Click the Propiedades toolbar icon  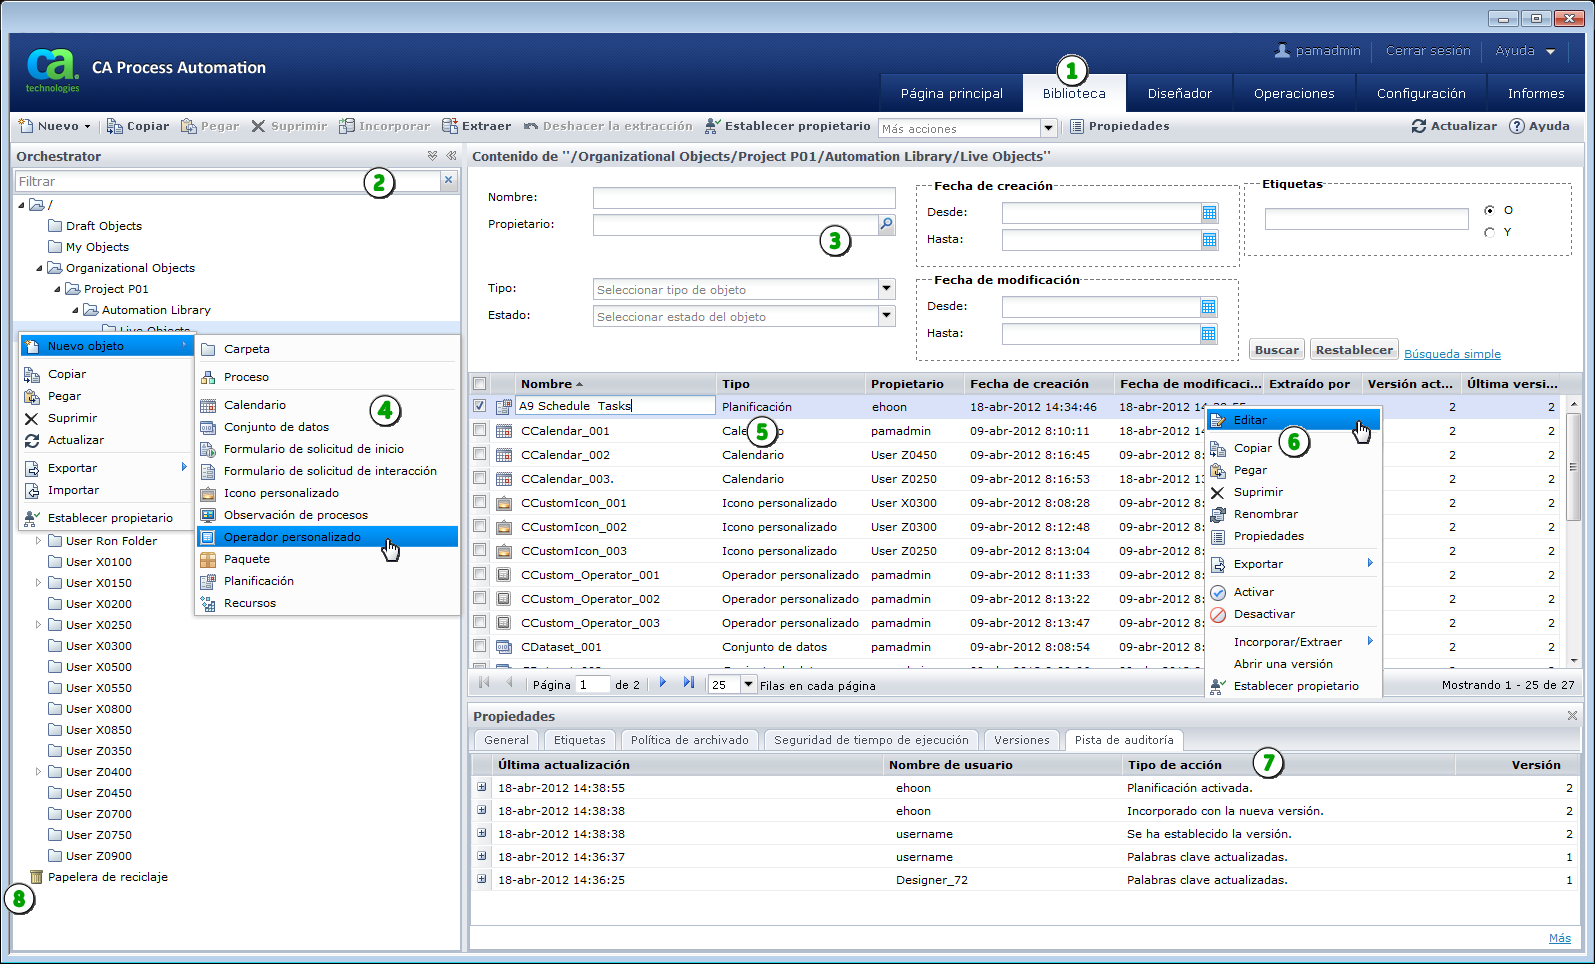pos(1077,126)
